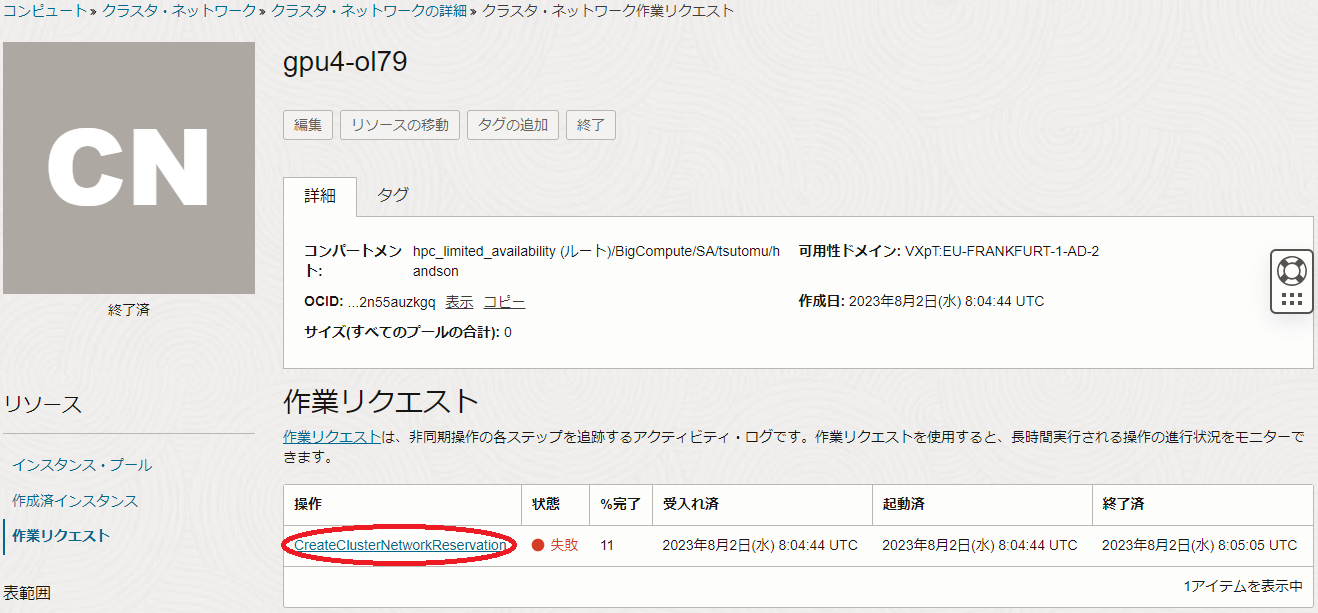Click the dotted grid handle below the lifebuoy
1318x613 pixels.
(1291, 299)
